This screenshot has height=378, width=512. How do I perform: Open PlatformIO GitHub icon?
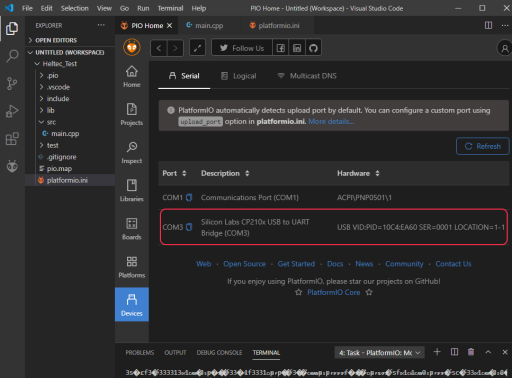coord(313,48)
